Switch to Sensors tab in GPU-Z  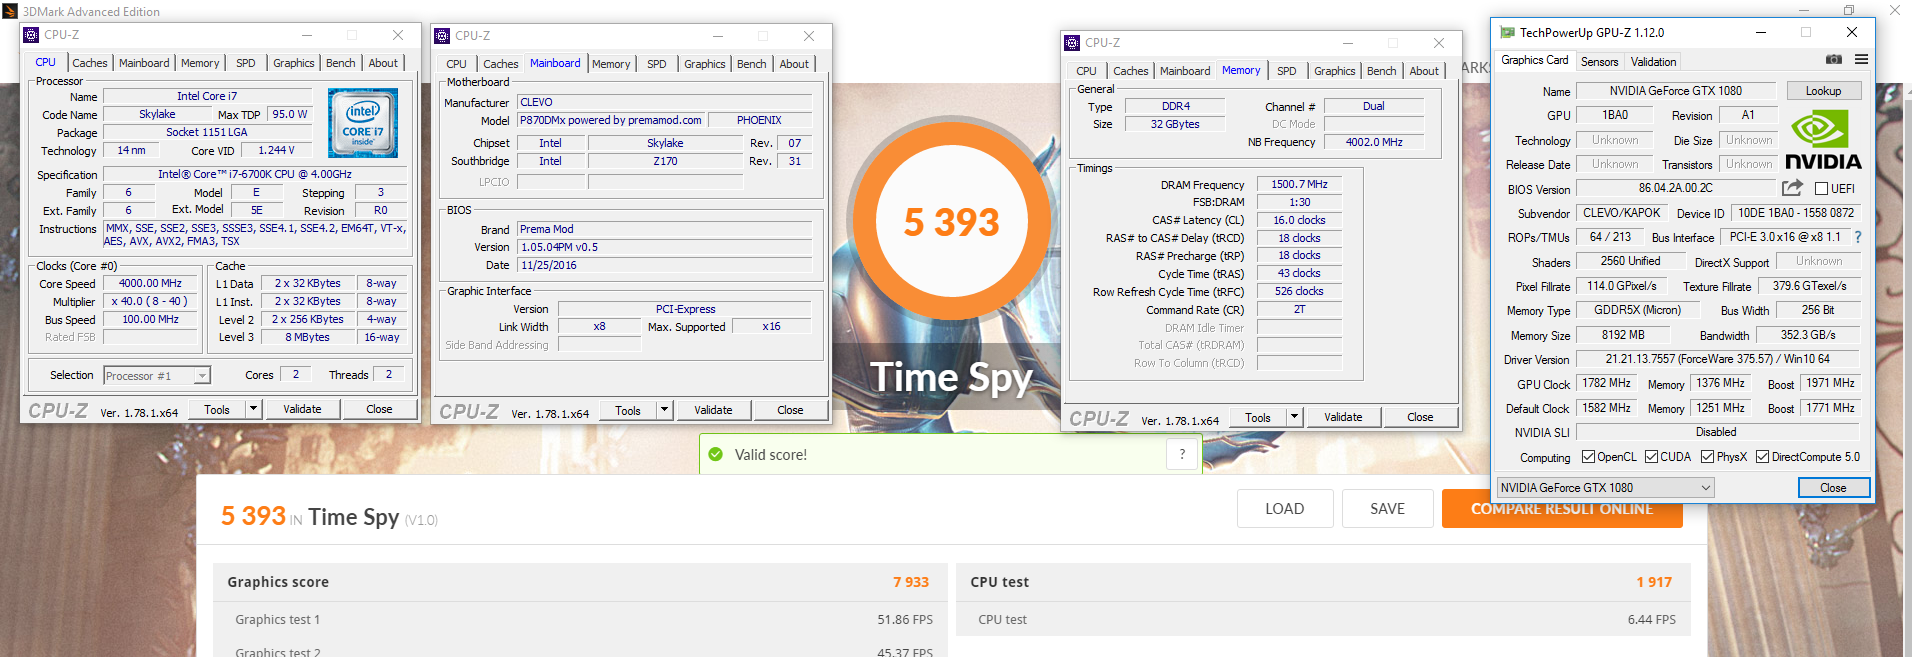click(1599, 62)
